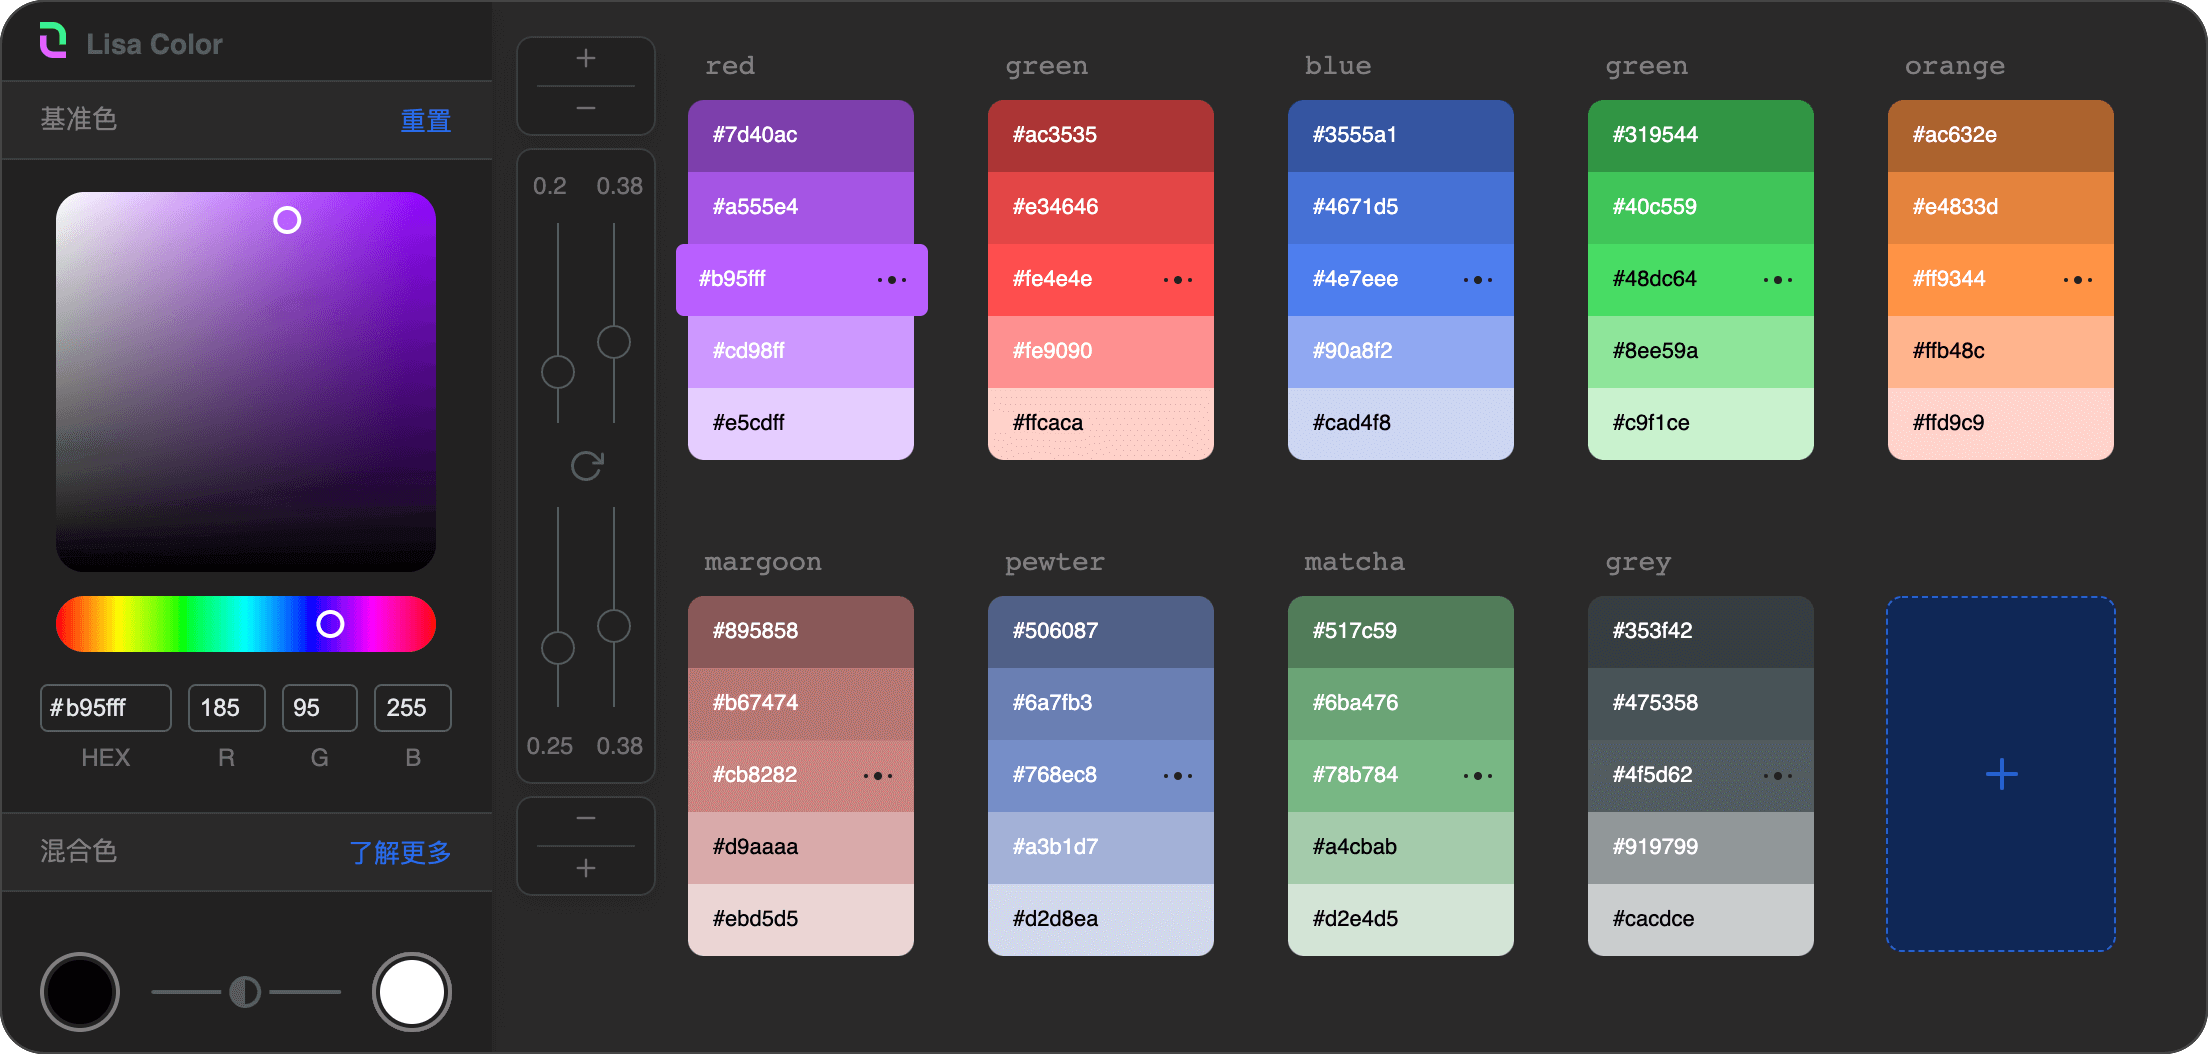Screen dimensions: 2208x1054
Task: Open the more options dots on #b95fff
Action: 891,280
